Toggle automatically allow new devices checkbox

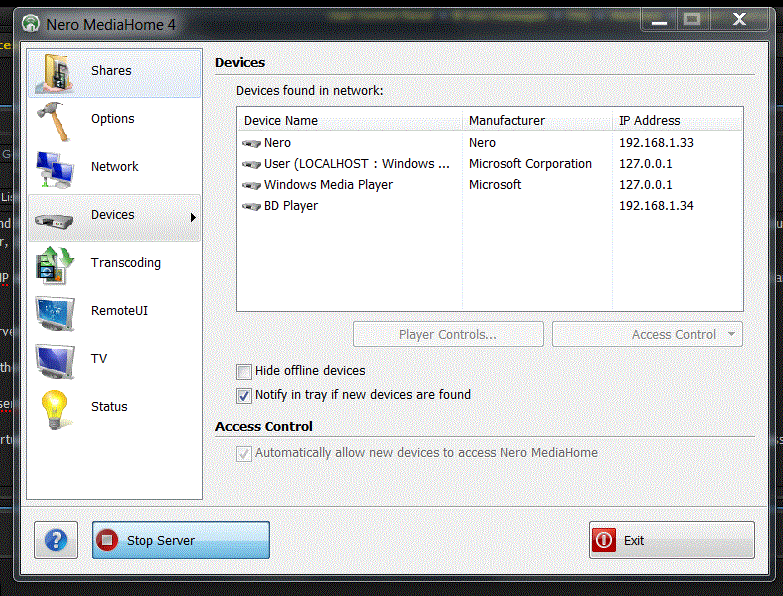click(244, 453)
